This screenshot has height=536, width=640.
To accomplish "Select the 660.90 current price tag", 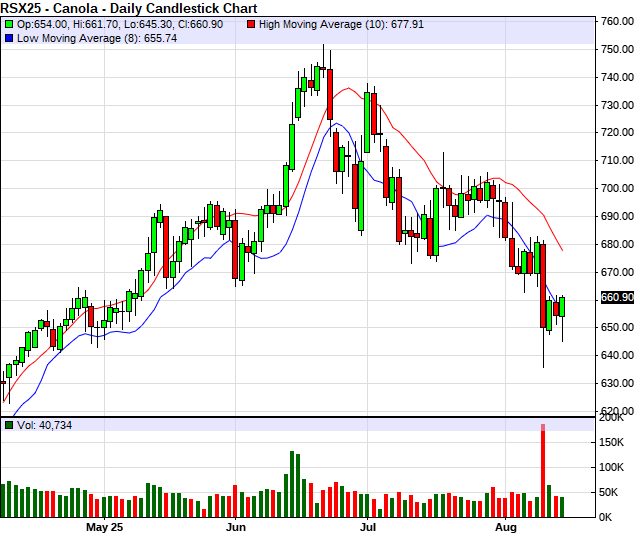I will pyautogui.click(x=616, y=298).
